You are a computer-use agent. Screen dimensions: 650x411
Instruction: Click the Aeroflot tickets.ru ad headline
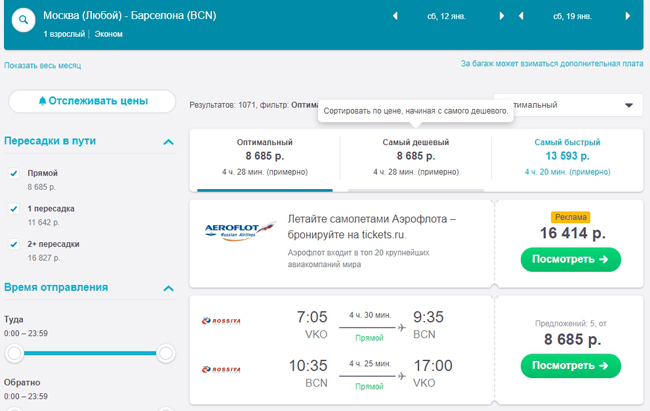coord(371,226)
